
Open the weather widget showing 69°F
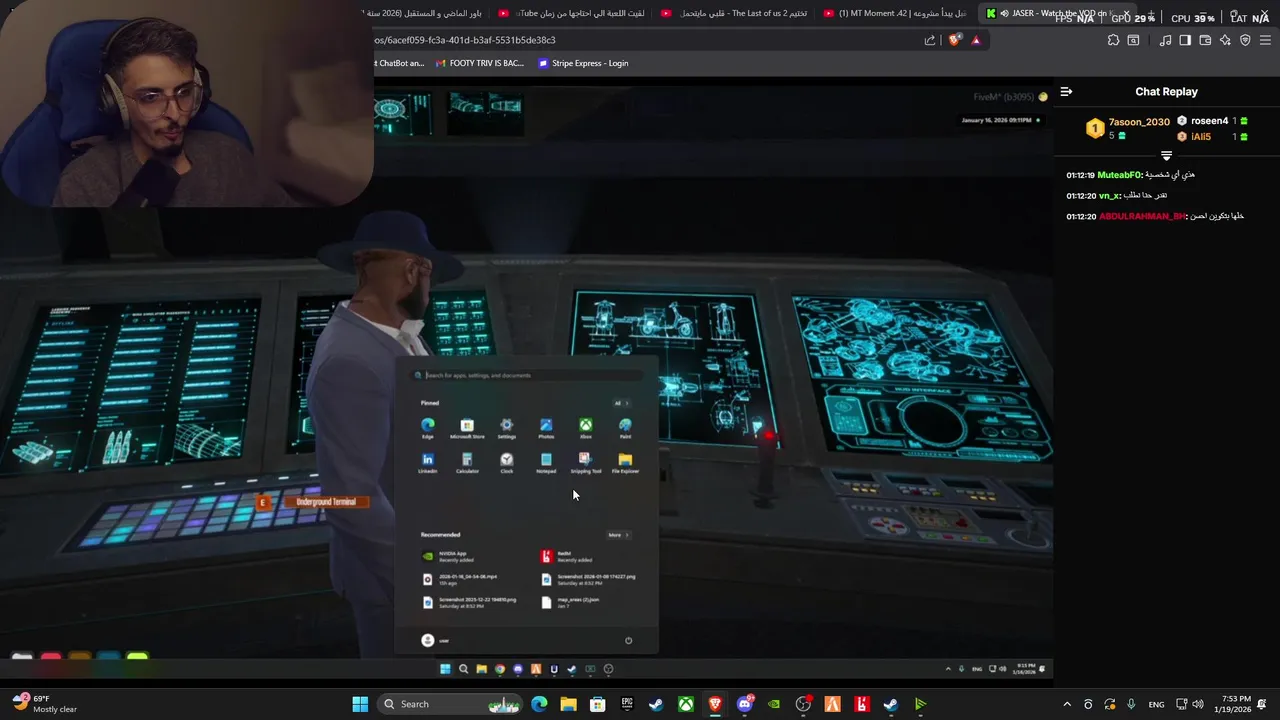[45, 704]
